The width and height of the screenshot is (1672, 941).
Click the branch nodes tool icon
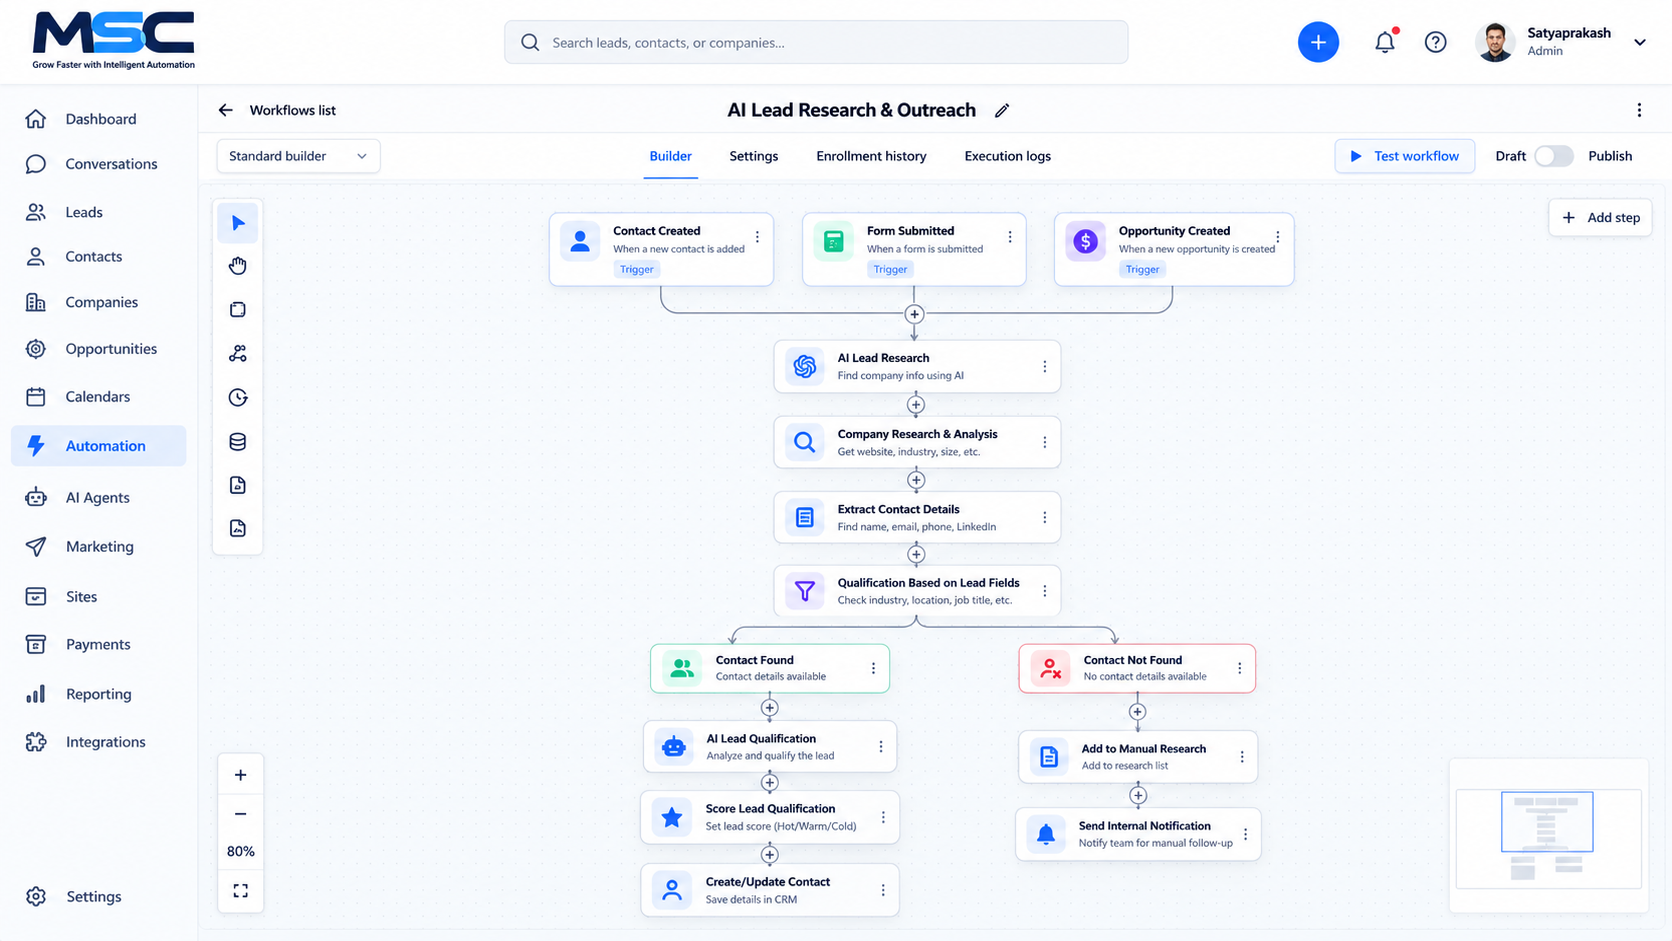(x=238, y=353)
